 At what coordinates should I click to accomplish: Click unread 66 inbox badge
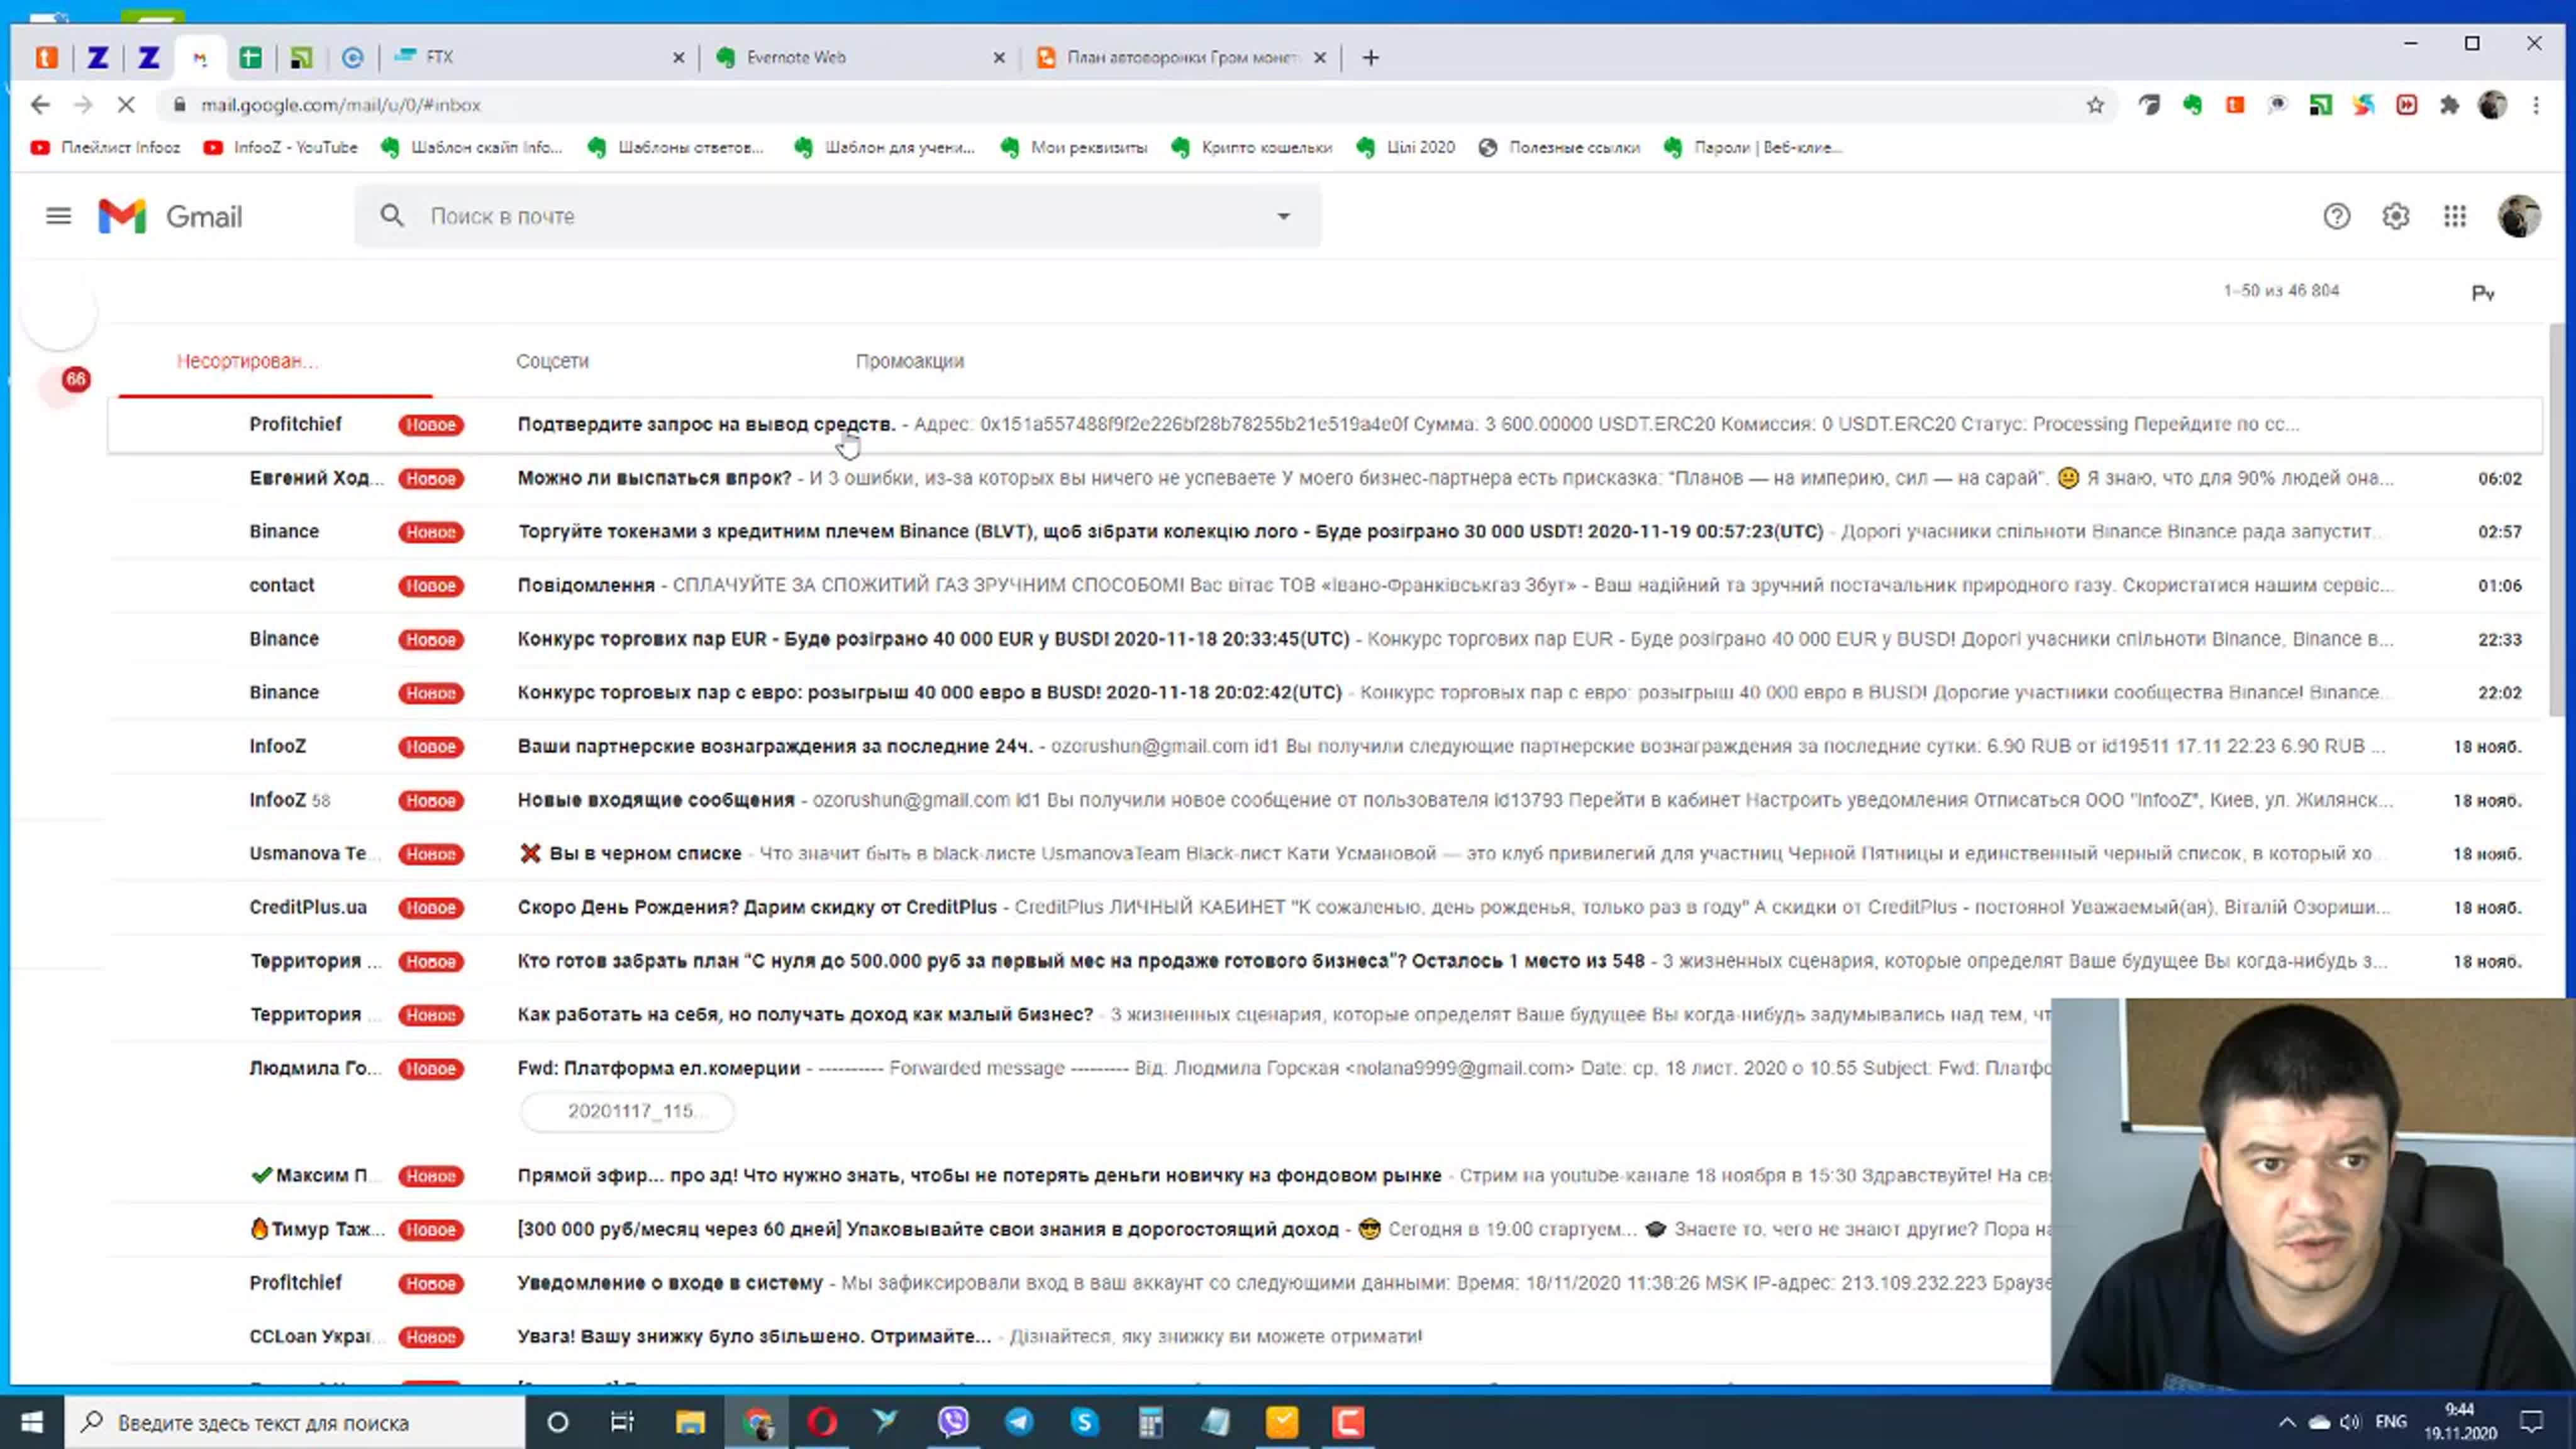pyautogui.click(x=75, y=379)
